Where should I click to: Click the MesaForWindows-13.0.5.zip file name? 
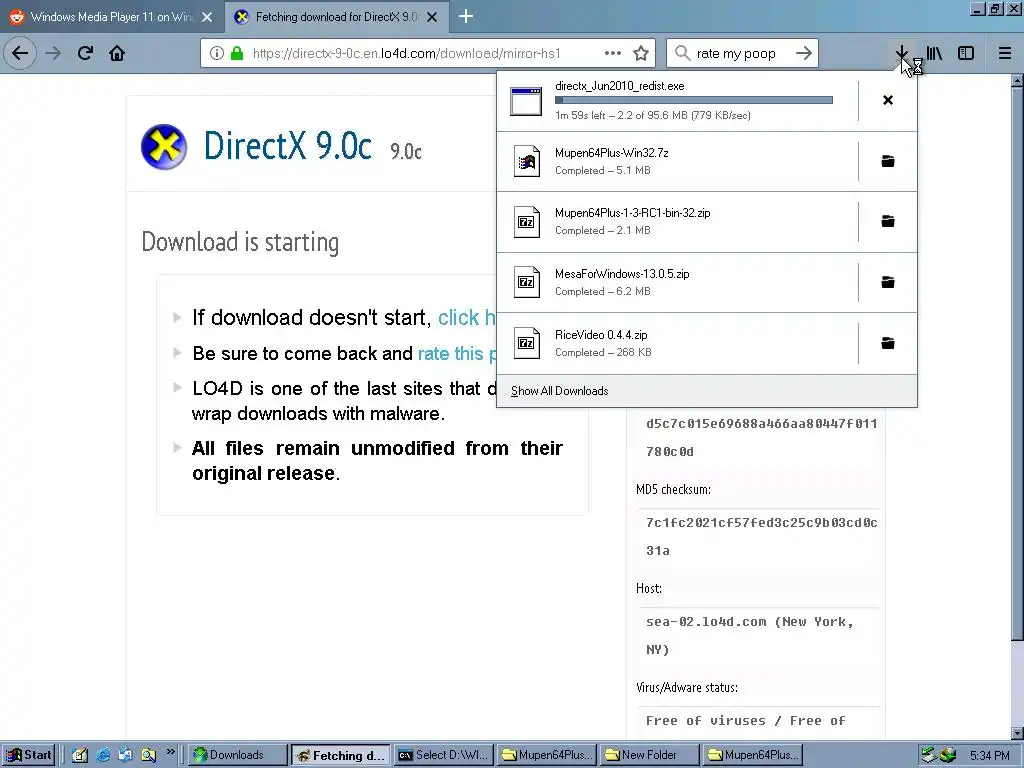pos(622,274)
